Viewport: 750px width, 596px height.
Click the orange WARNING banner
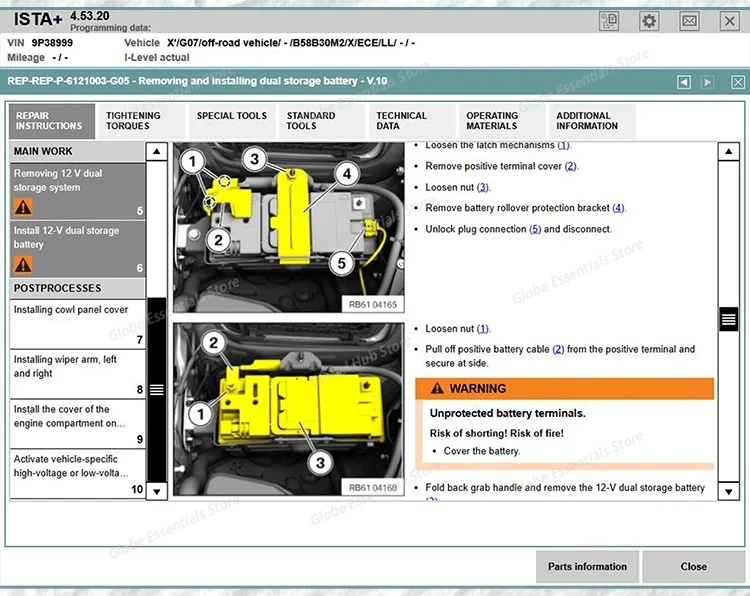coord(564,388)
